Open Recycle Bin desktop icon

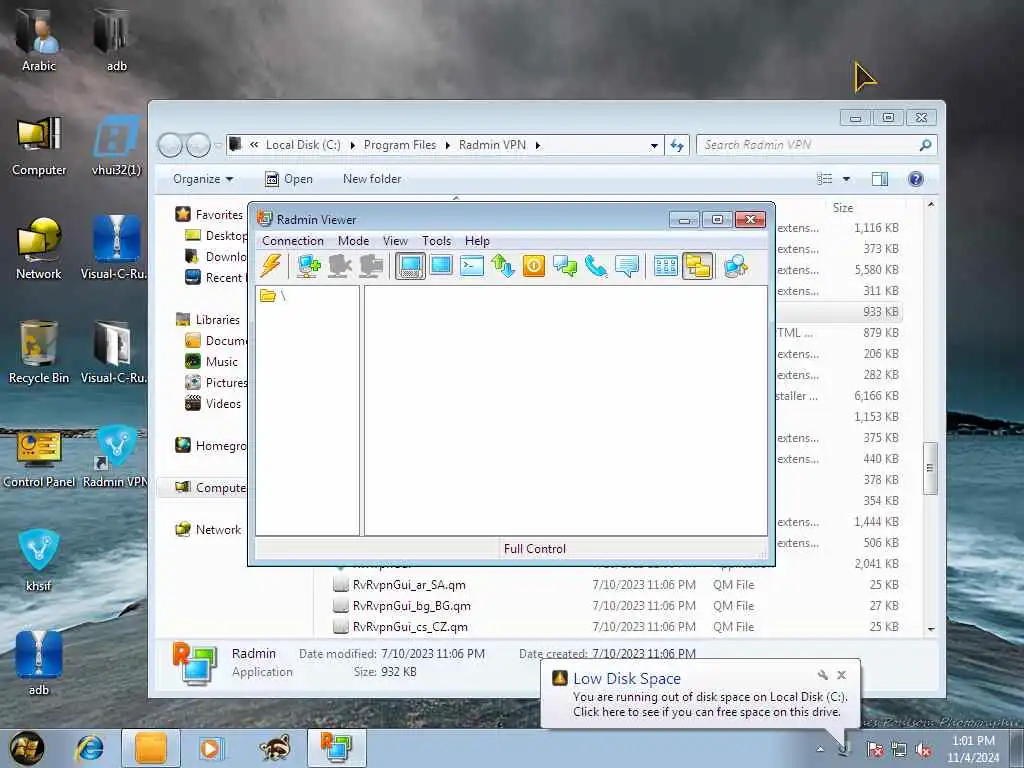(x=38, y=353)
